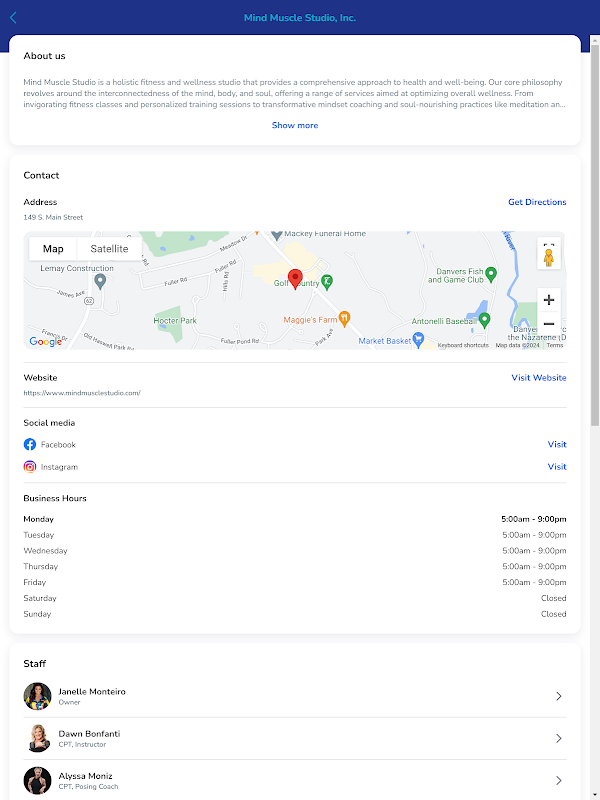The image size is (600, 800).
Task: Open Alyssa Moniz's profile chevron
Action: (559, 781)
